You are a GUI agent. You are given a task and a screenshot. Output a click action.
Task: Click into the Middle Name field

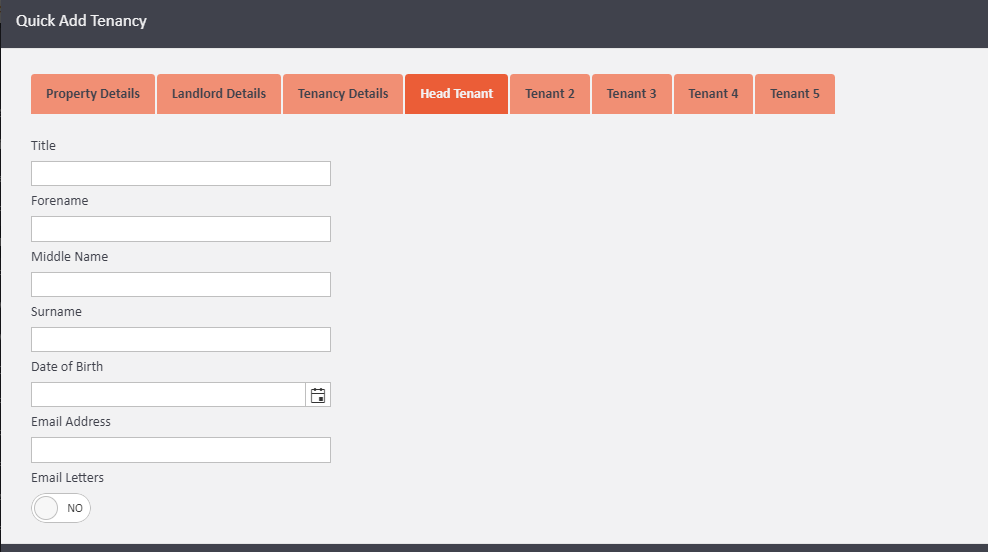[x=180, y=285]
